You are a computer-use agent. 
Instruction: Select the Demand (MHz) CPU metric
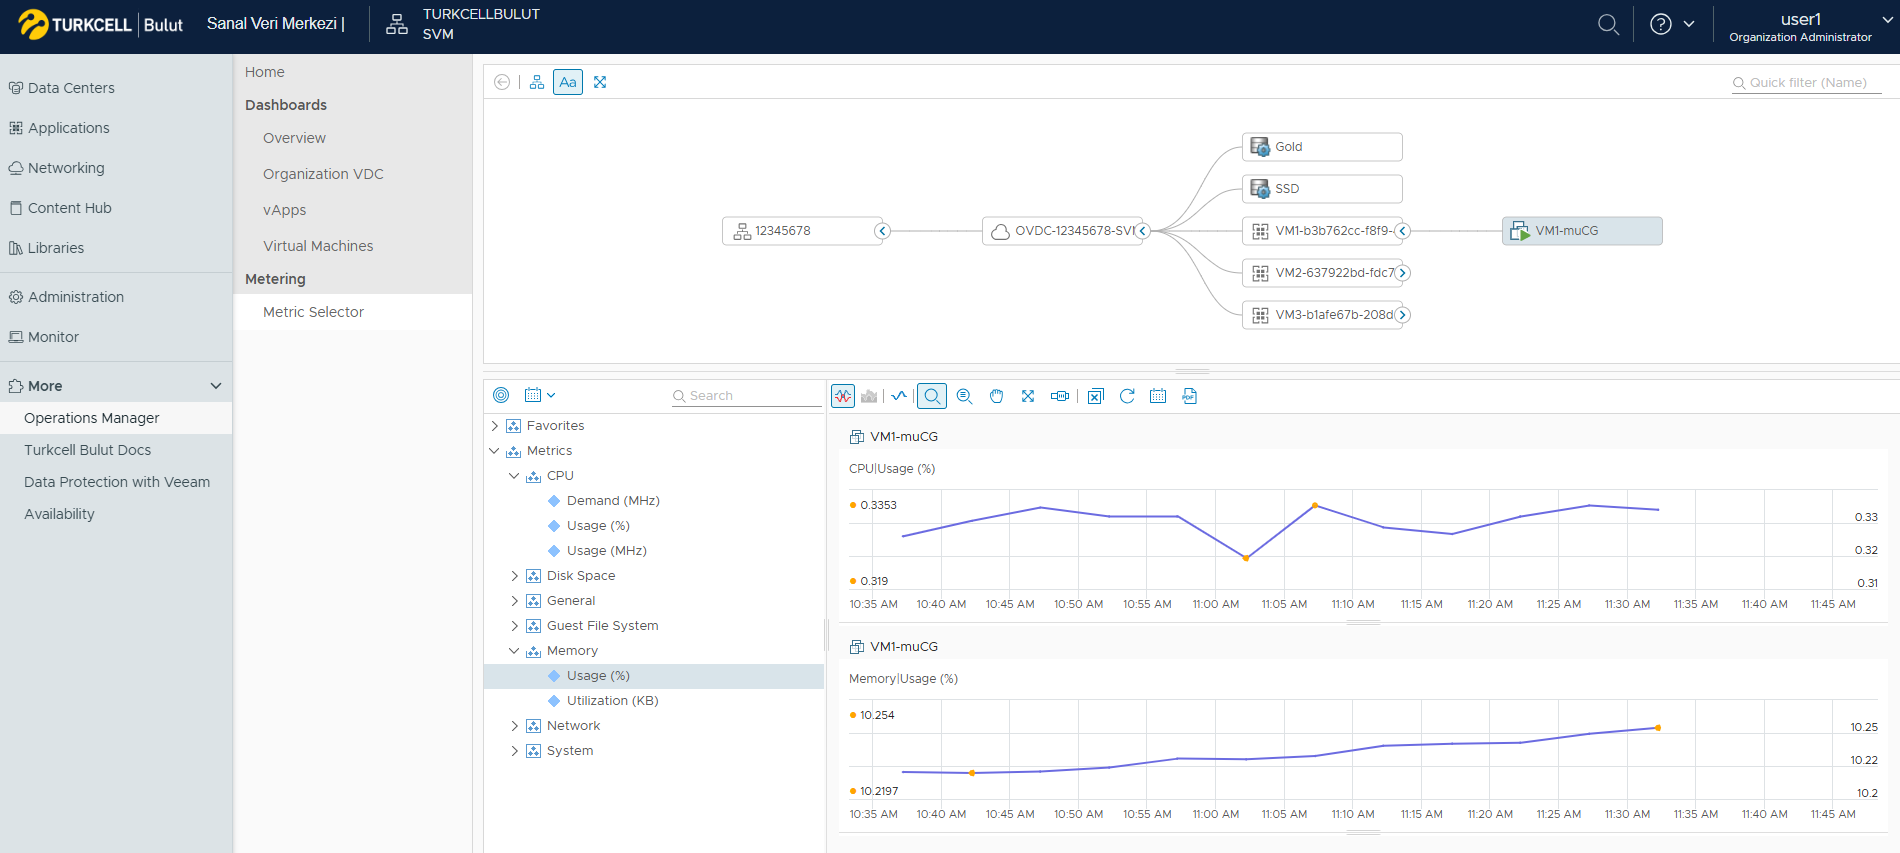point(612,501)
